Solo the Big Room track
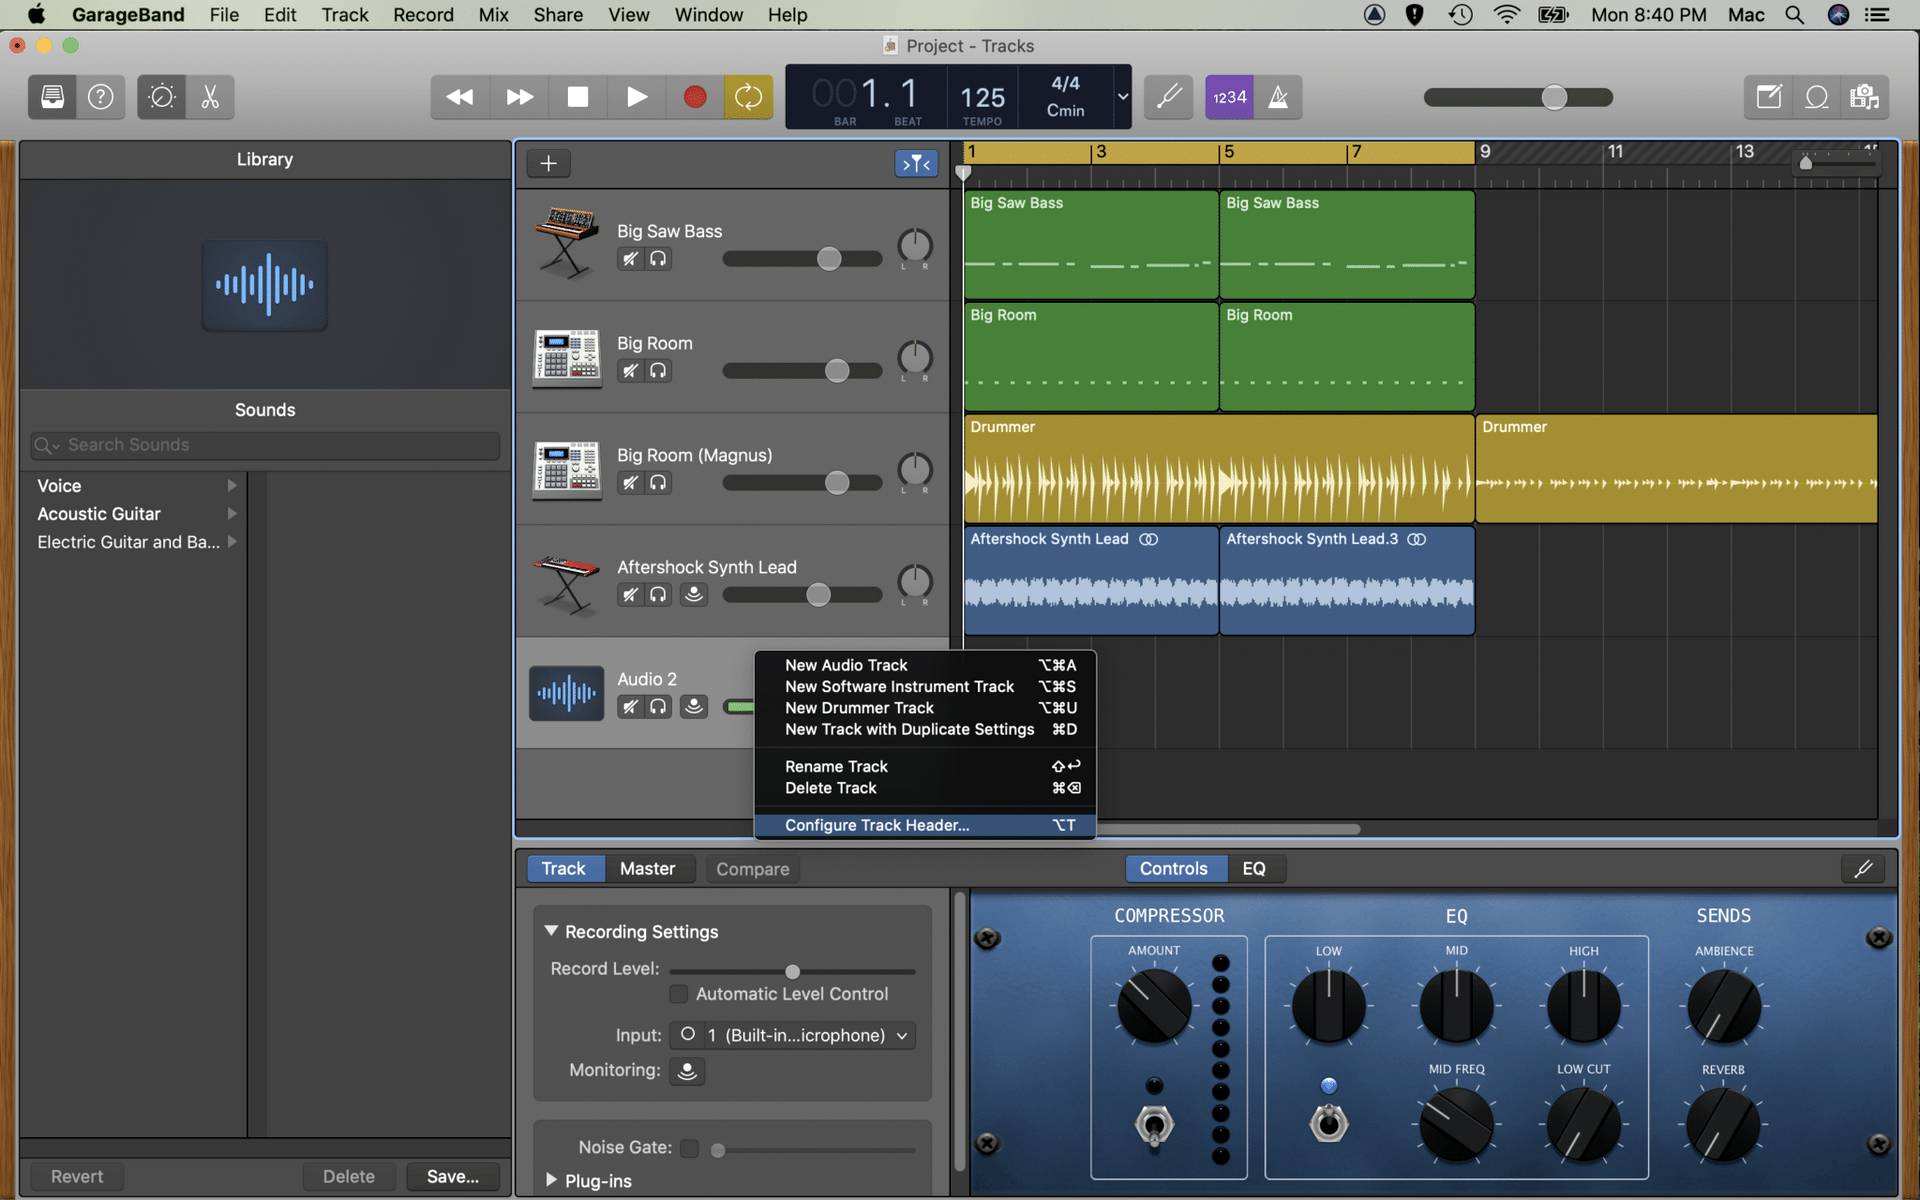This screenshot has height=1200, width=1920. [x=658, y=370]
